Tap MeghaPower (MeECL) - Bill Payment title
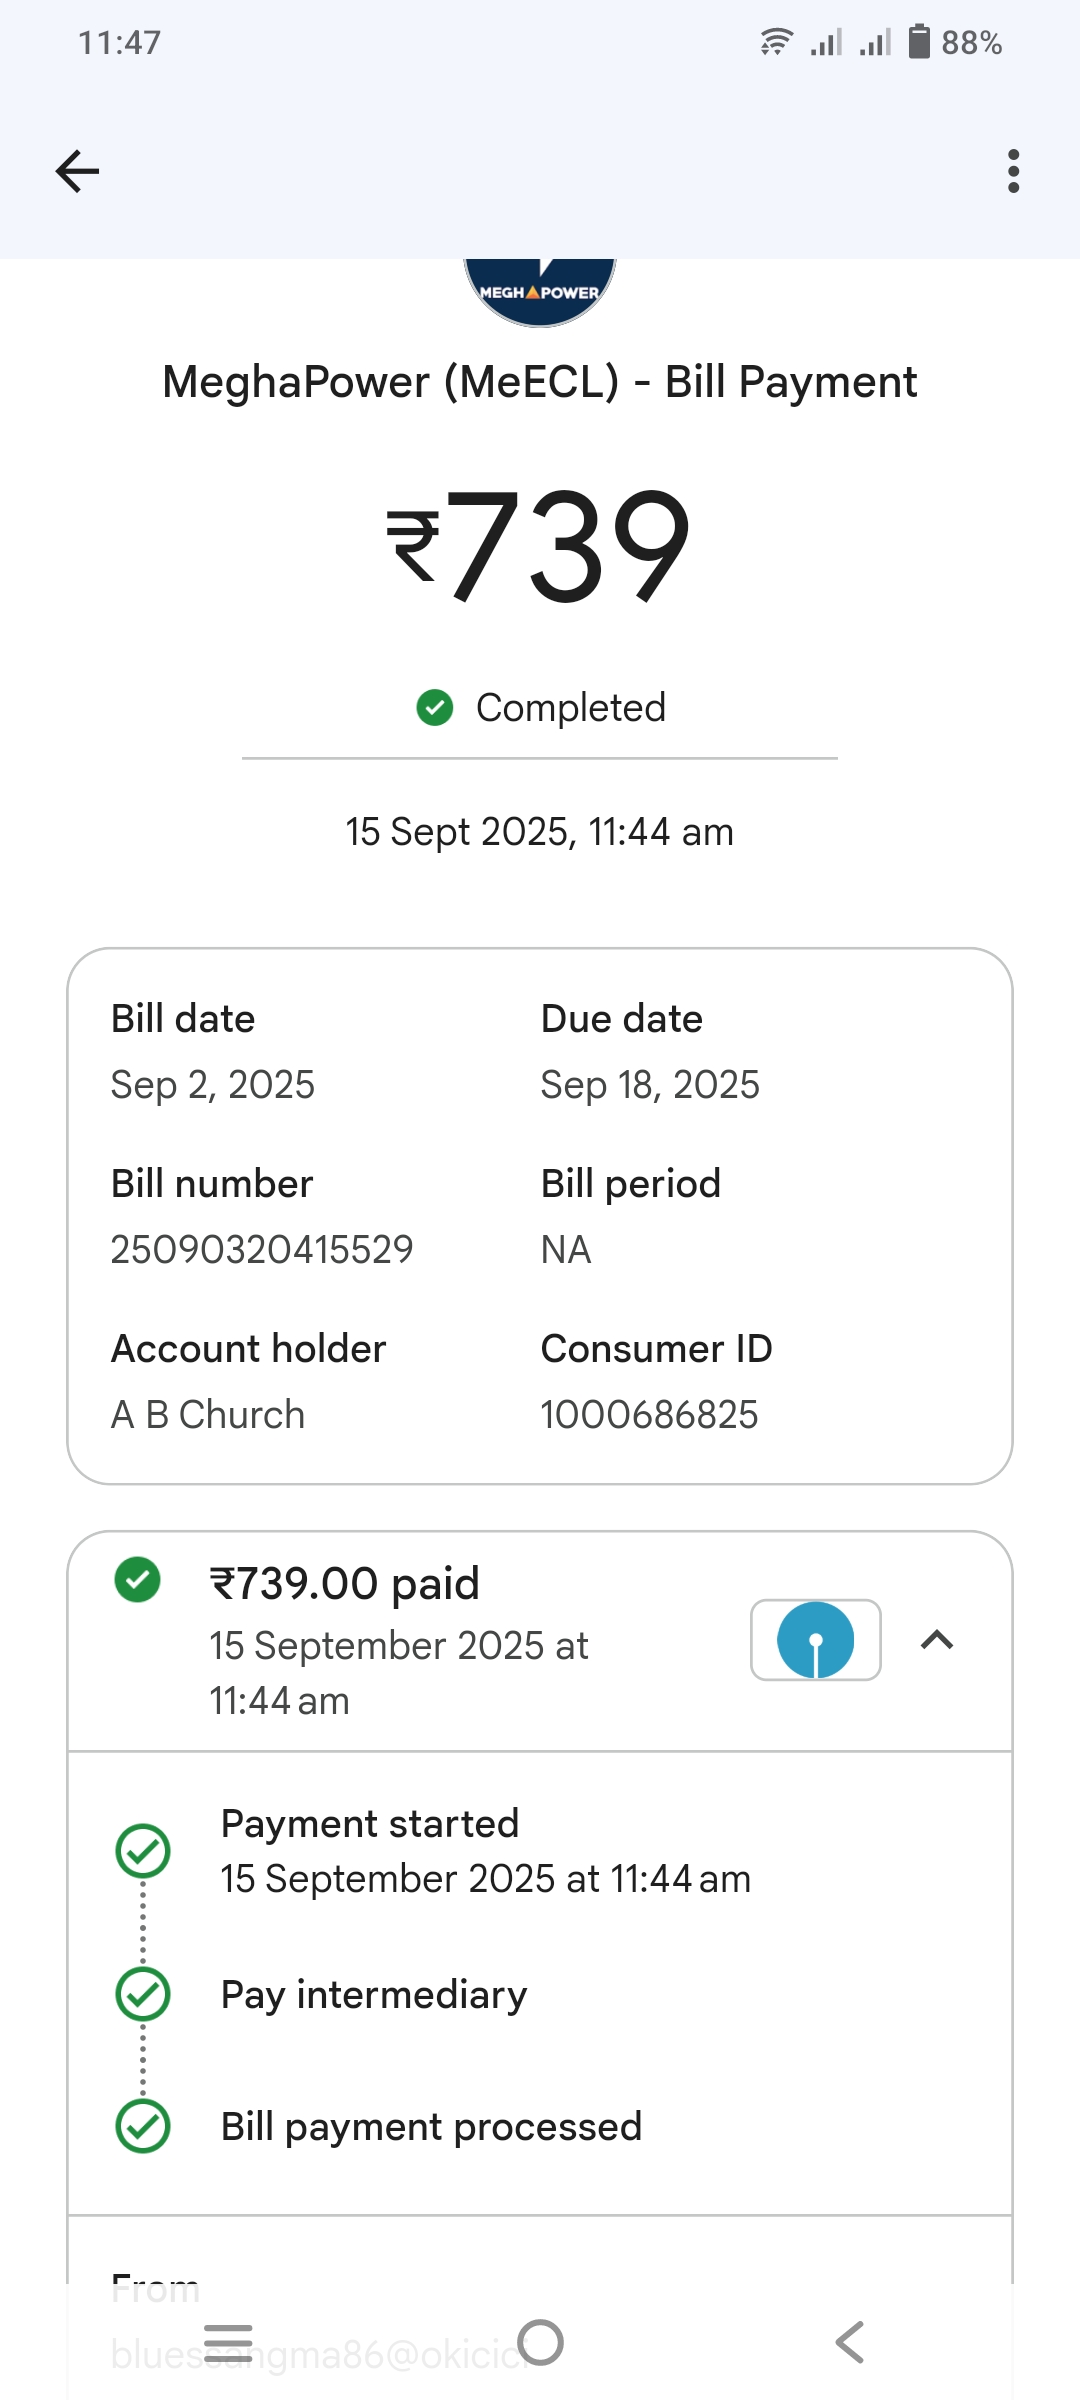 (540, 382)
